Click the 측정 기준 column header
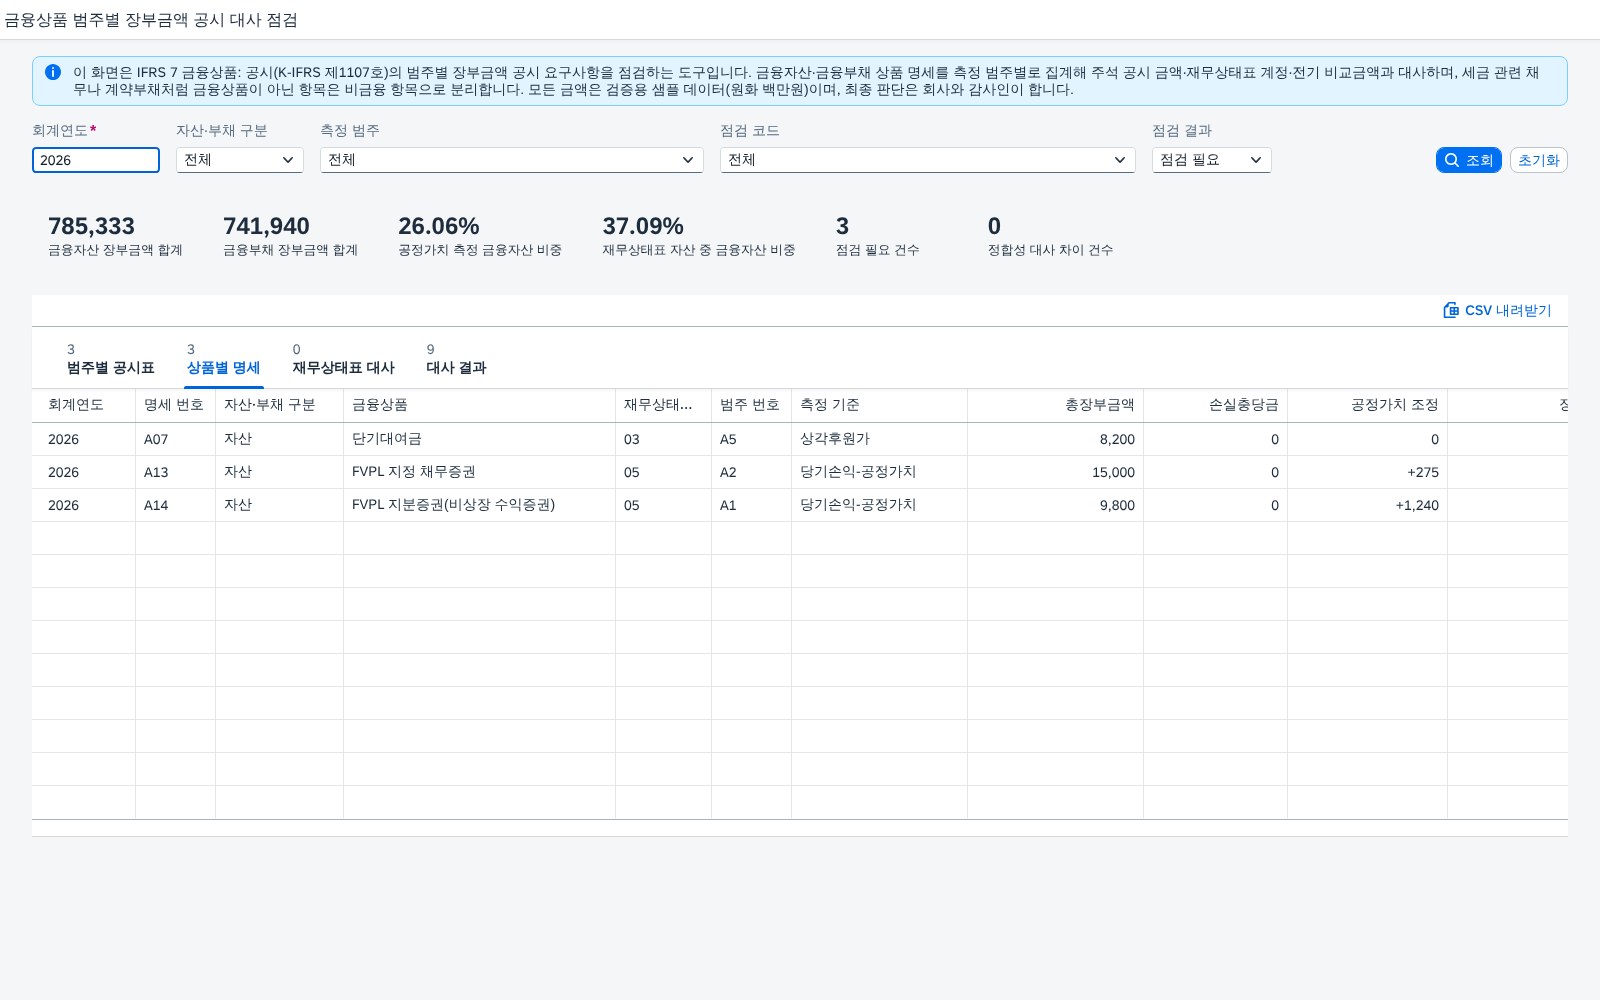Image resolution: width=1600 pixels, height=1000 pixels. [879, 405]
